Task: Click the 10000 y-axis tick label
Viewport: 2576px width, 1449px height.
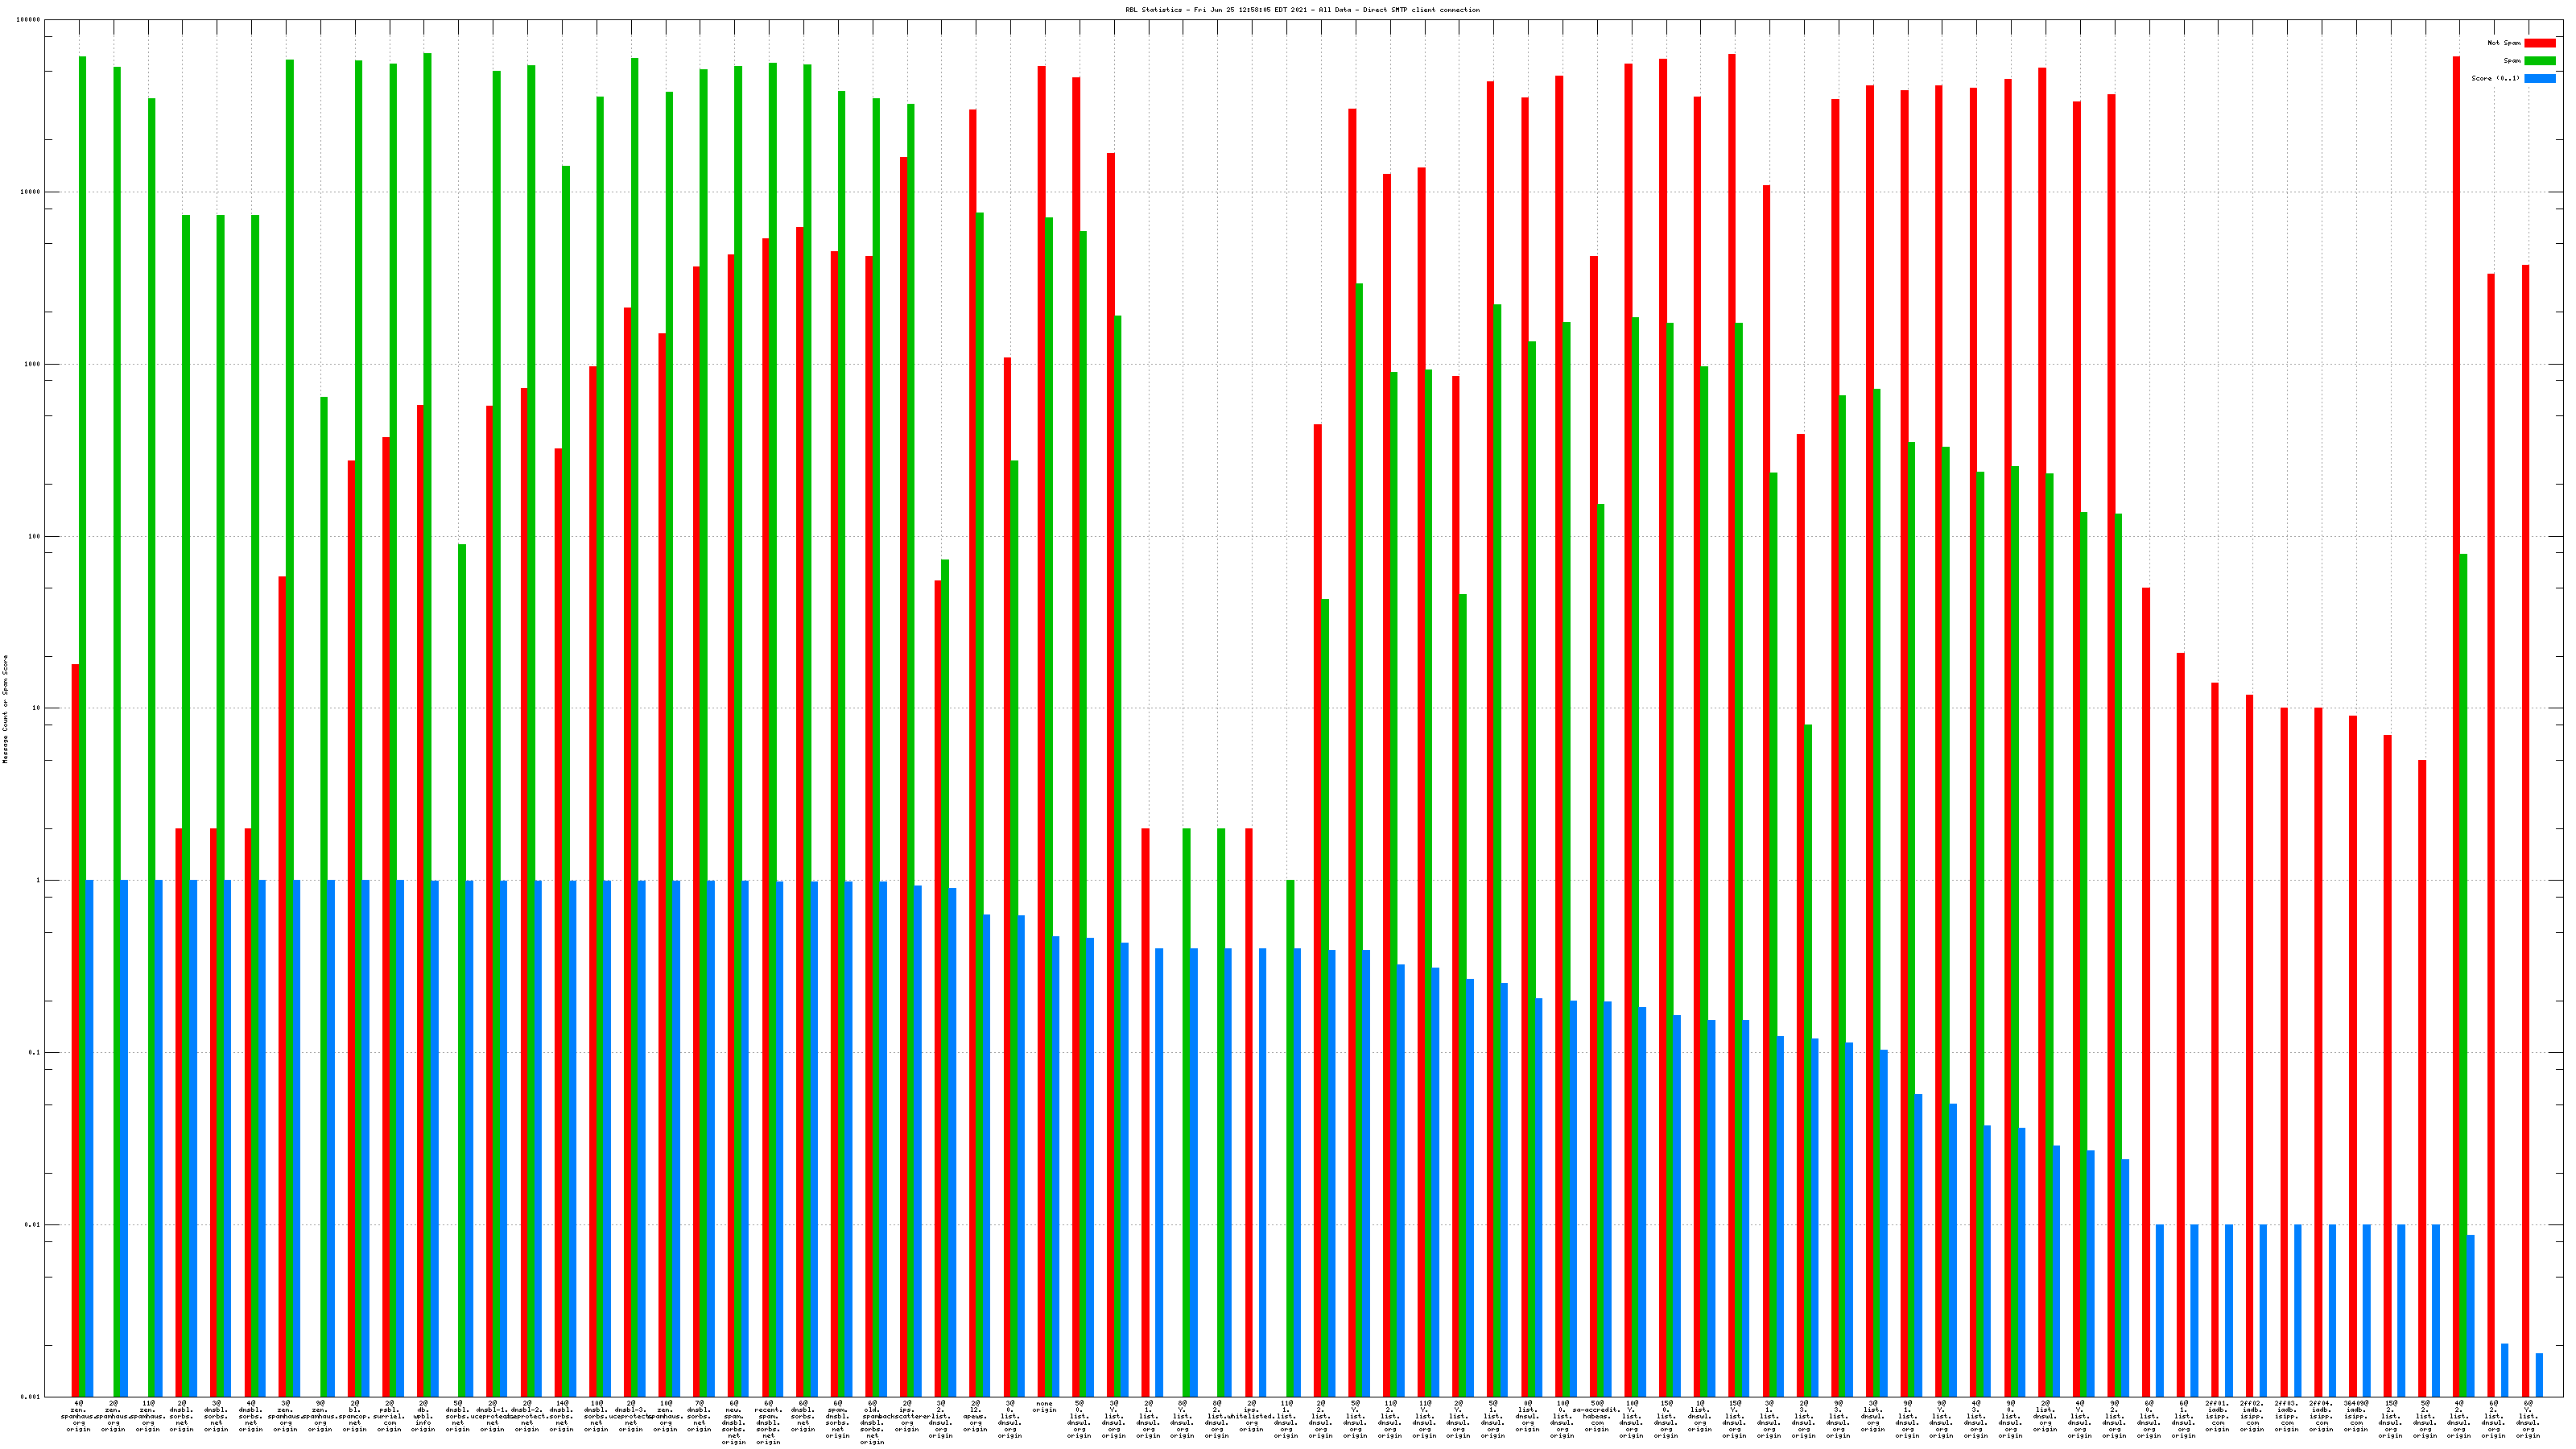Action: pyautogui.click(x=31, y=192)
